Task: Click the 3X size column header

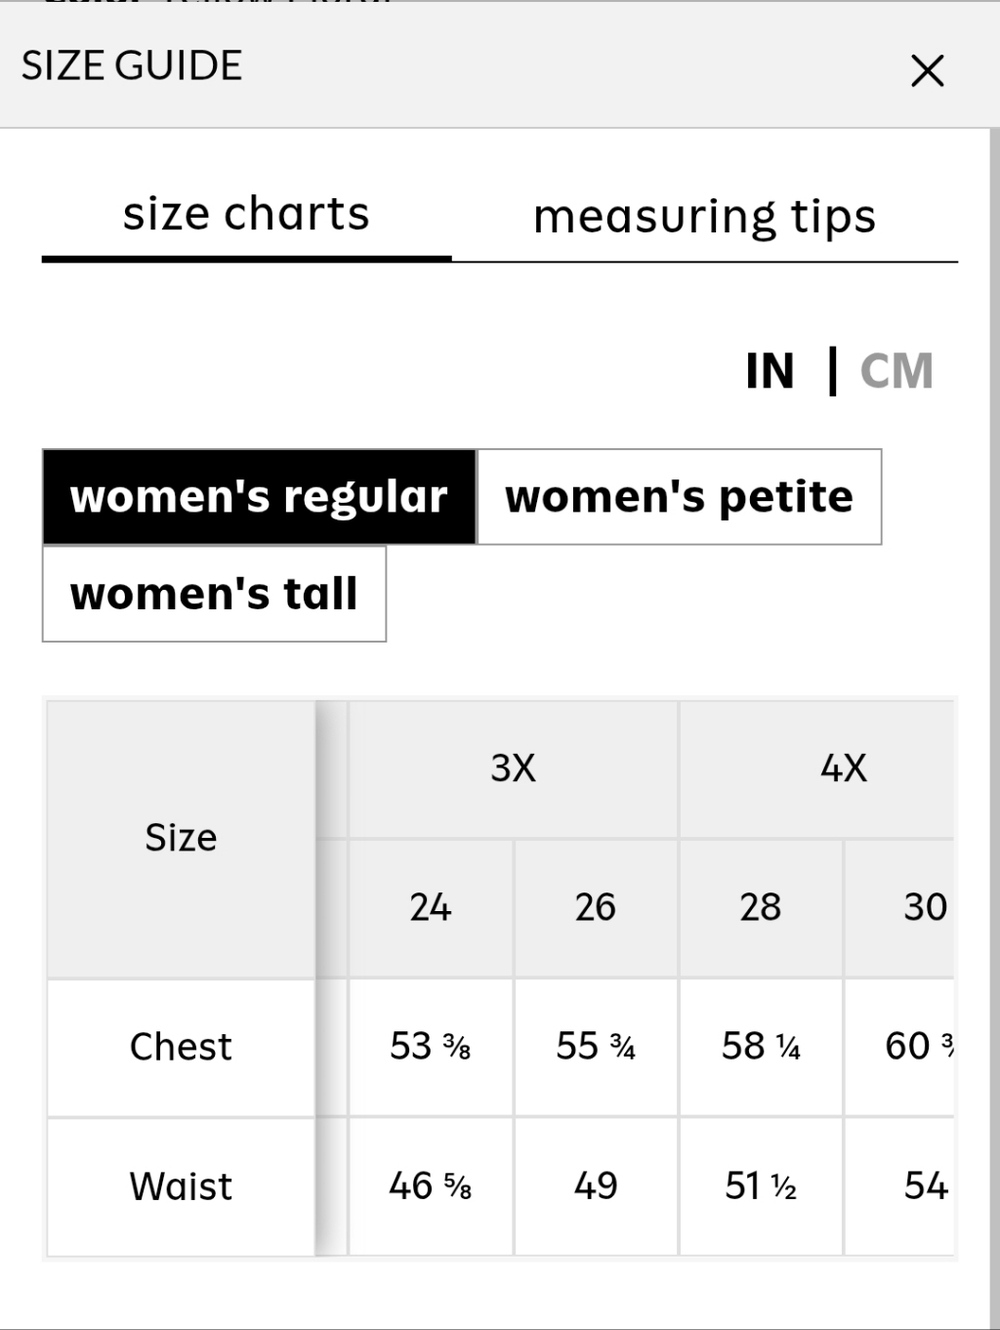Action: point(513,769)
